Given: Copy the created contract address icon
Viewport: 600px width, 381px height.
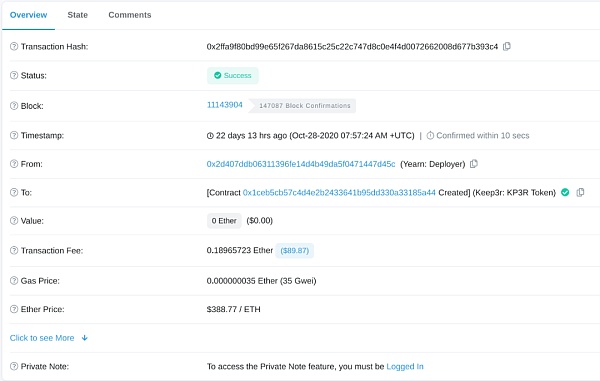Looking at the screenshot, I should pos(580,192).
